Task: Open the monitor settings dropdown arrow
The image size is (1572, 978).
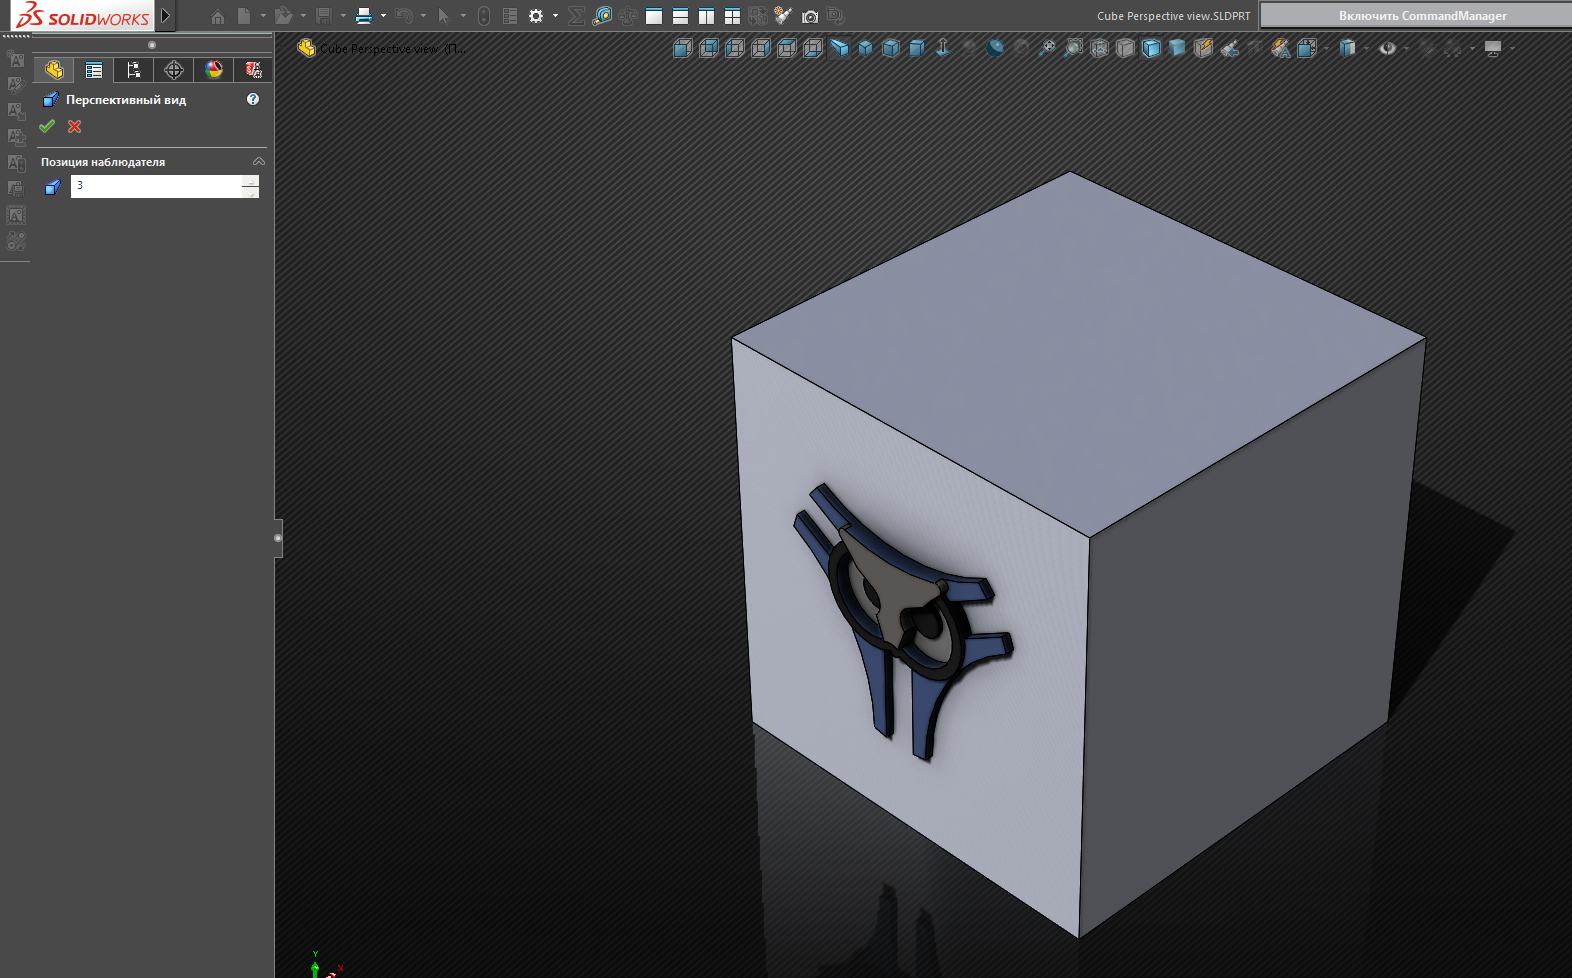Action: coord(1512,48)
